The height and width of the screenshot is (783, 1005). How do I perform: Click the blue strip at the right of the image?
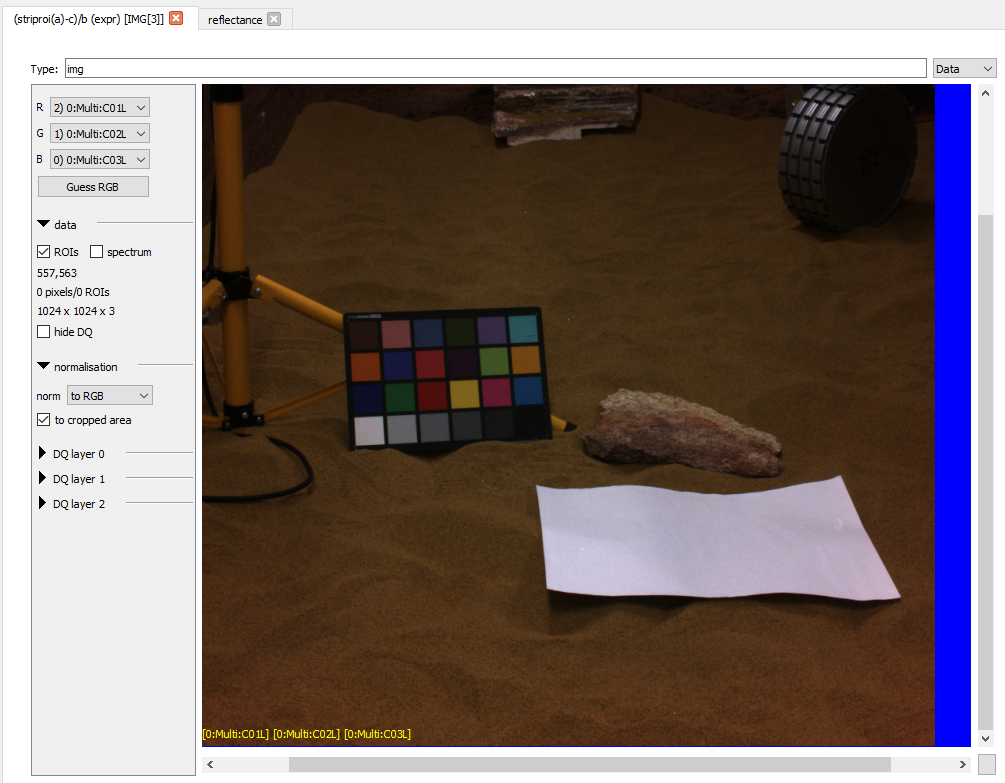click(x=953, y=415)
